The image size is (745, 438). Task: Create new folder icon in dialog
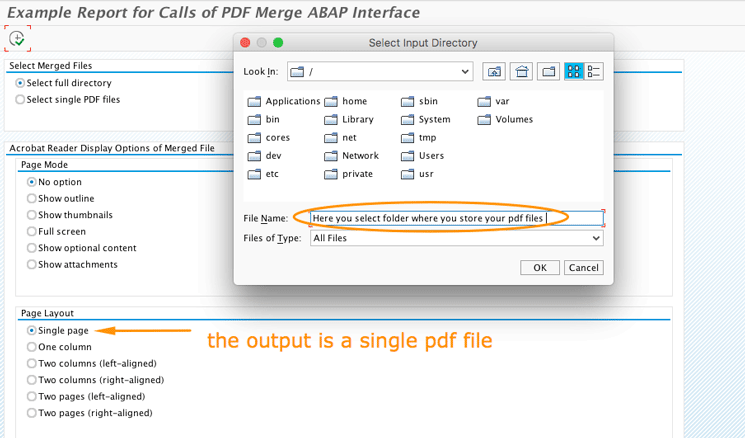(549, 72)
